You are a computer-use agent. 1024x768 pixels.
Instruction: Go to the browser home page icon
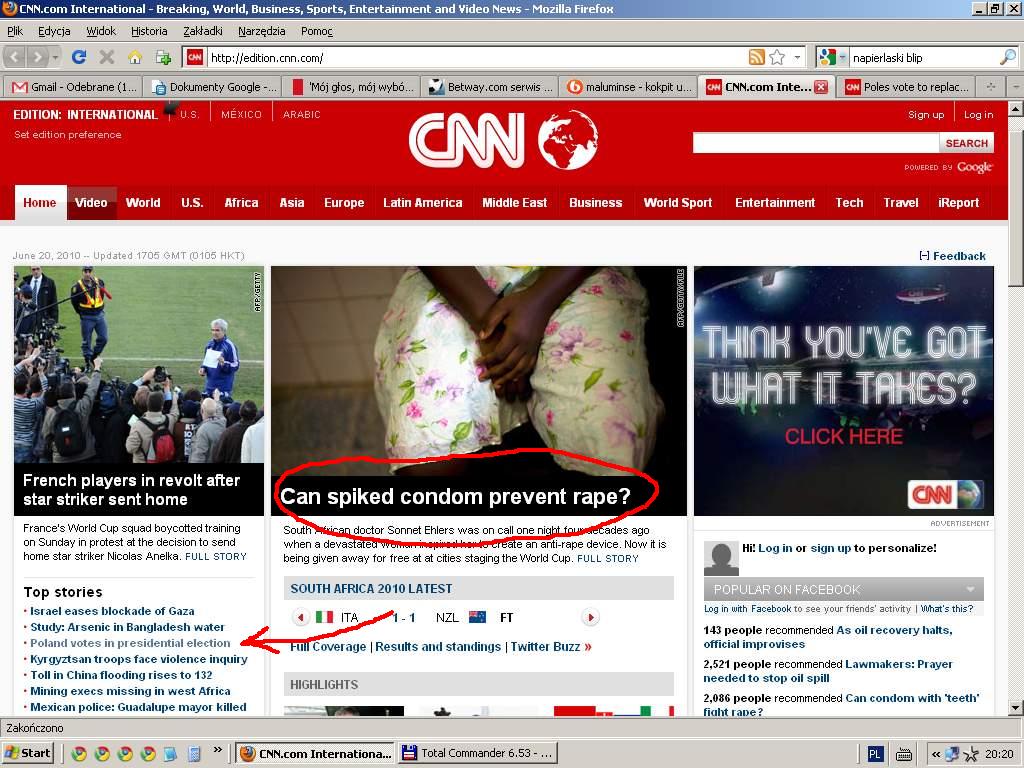[x=135, y=57]
